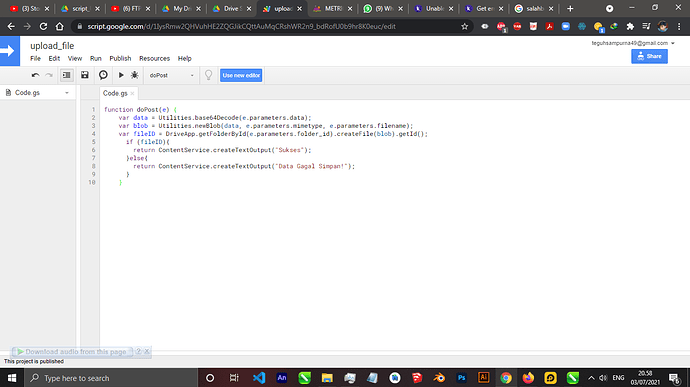Open the account email dropdown
The width and height of the screenshot is (690, 387).
[633, 43]
